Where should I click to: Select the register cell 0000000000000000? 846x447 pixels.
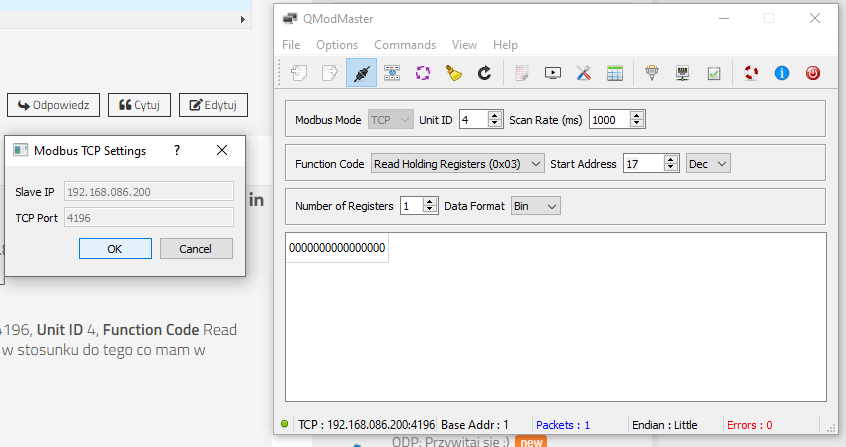pyautogui.click(x=337, y=248)
